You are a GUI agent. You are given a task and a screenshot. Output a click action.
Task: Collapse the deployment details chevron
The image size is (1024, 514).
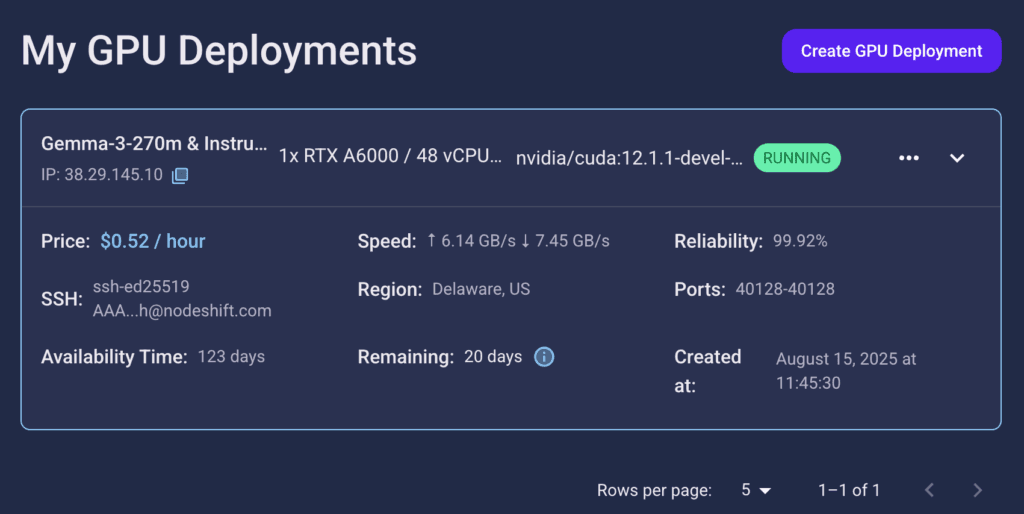coord(957,158)
